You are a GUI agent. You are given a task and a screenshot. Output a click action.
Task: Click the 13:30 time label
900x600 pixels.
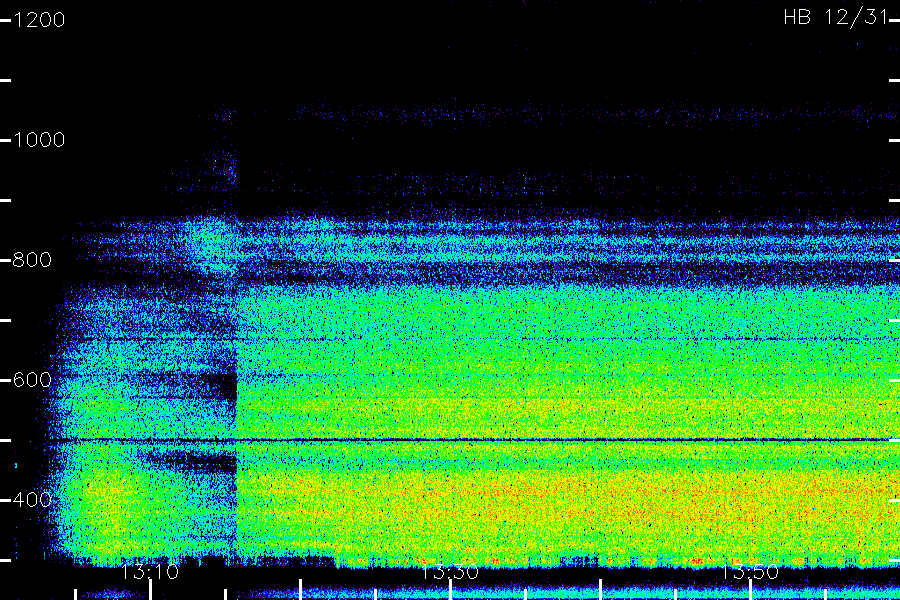[x=450, y=572]
